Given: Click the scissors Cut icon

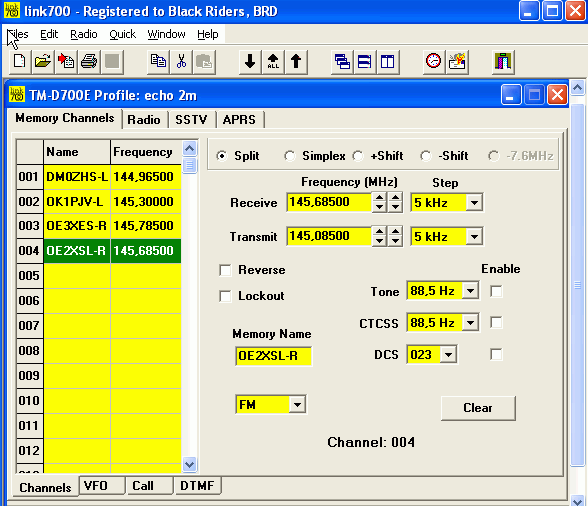Looking at the screenshot, I should pyautogui.click(x=181, y=62).
